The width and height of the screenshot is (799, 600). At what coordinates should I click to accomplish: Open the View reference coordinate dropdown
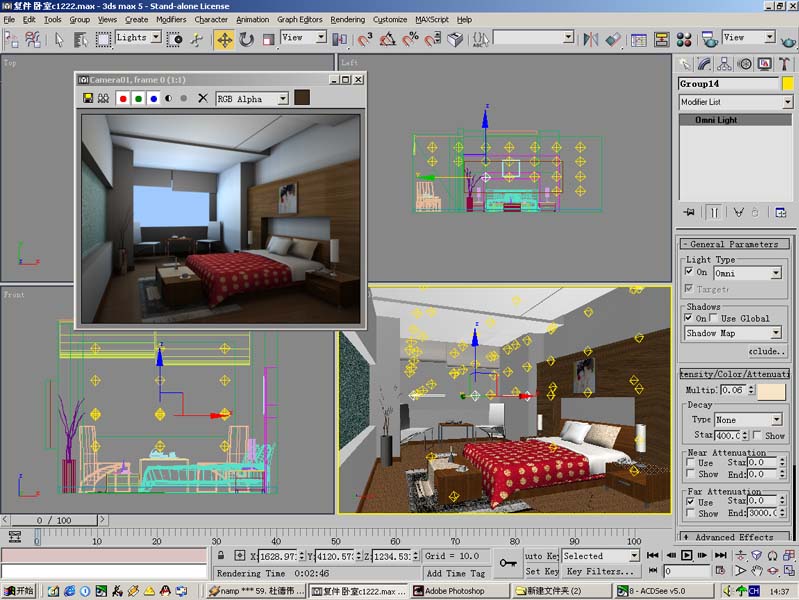321,37
